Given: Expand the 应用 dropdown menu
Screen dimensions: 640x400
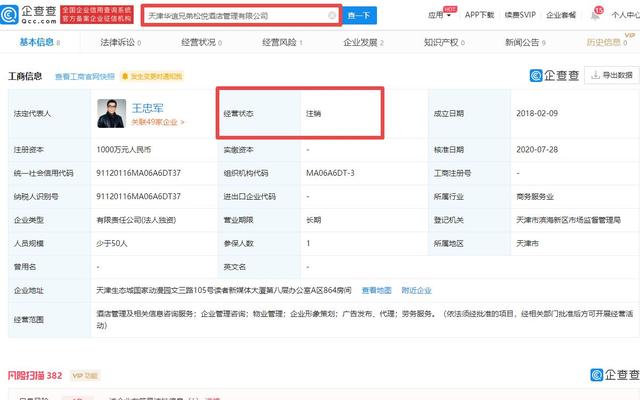Looking at the screenshot, I should point(439,15).
